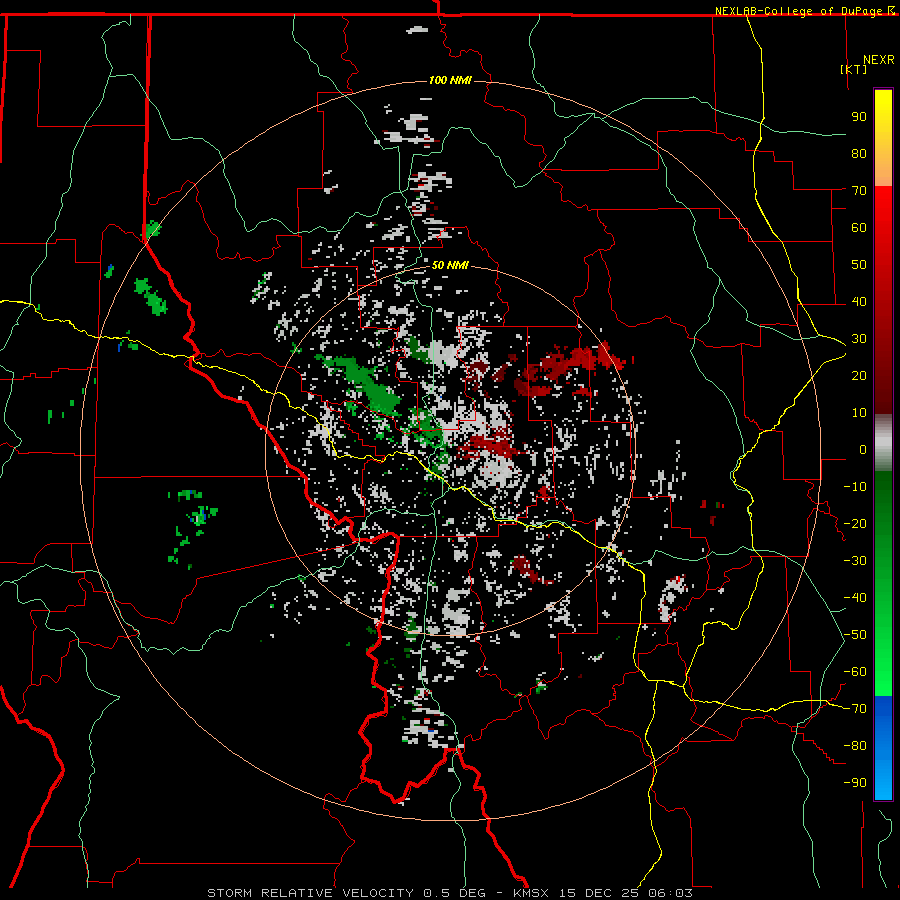Click the 50 NMI range ring label
Viewport: 900px width, 900px height.
coord(450,265)
